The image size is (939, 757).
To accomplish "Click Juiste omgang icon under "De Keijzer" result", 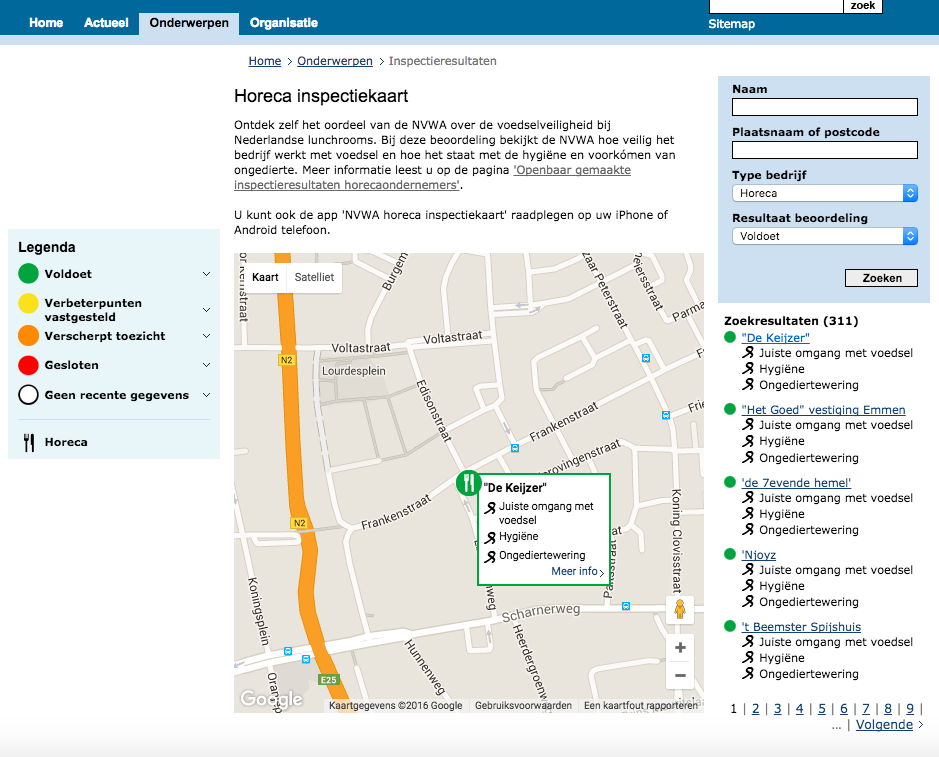I will point(748,353).
